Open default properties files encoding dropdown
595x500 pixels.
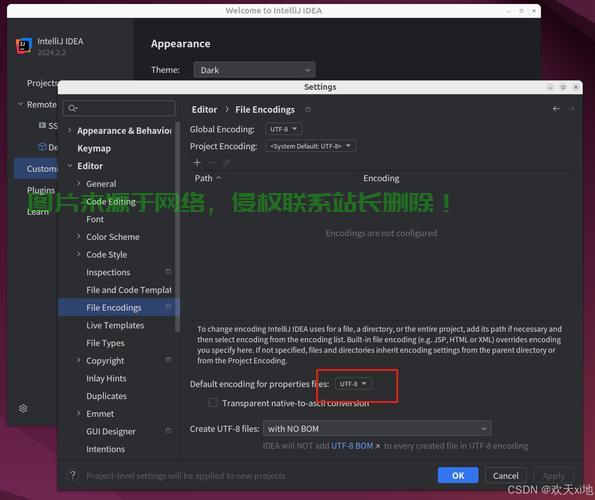(x=353, y=384)
